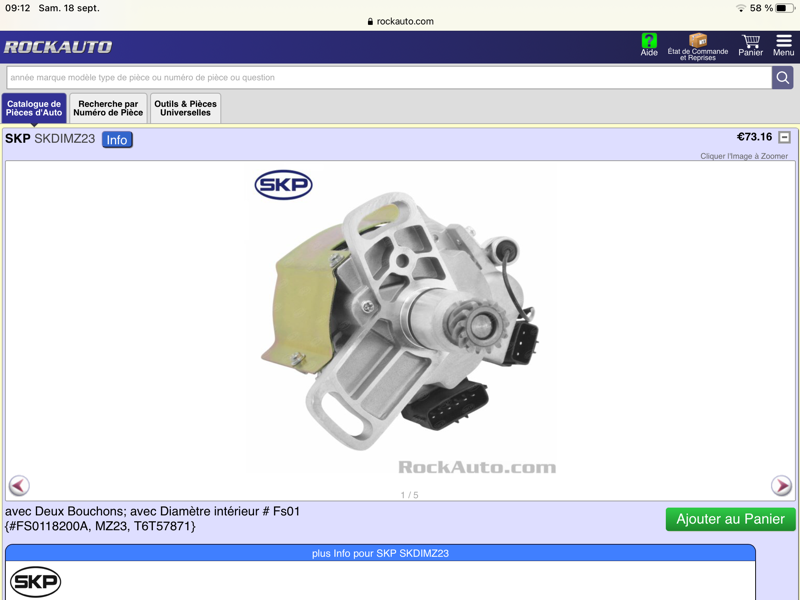Screen dimensions: 800x600
Task: Click the Wi-Fi status icon
Action: coord(740,8)
